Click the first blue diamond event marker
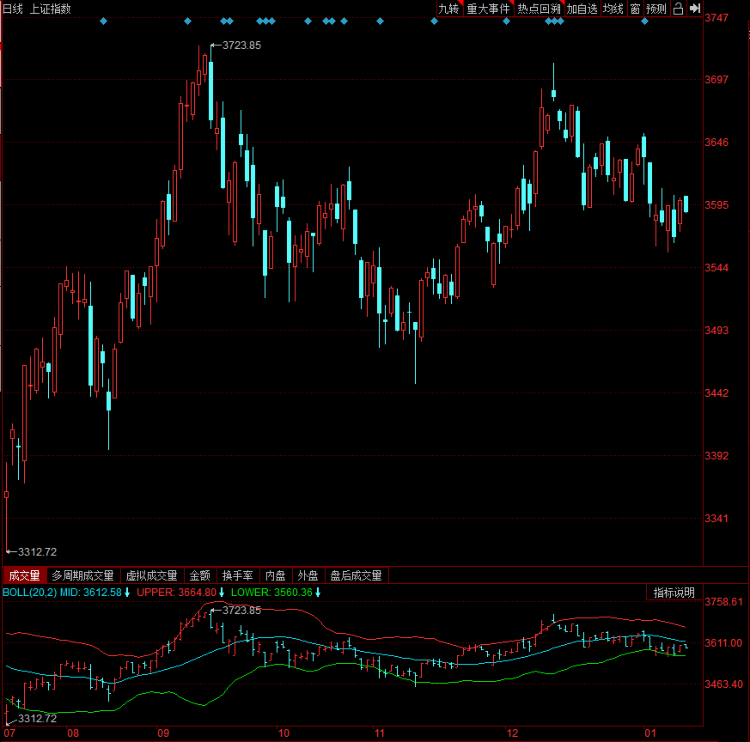The image size is (750, 742). (x=103, y=20)
